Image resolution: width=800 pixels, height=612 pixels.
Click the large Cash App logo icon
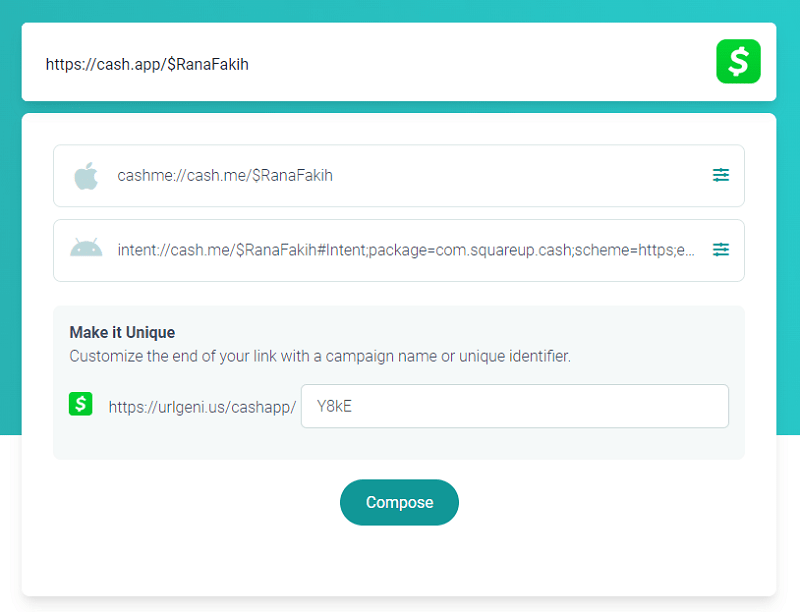point(738,61)
